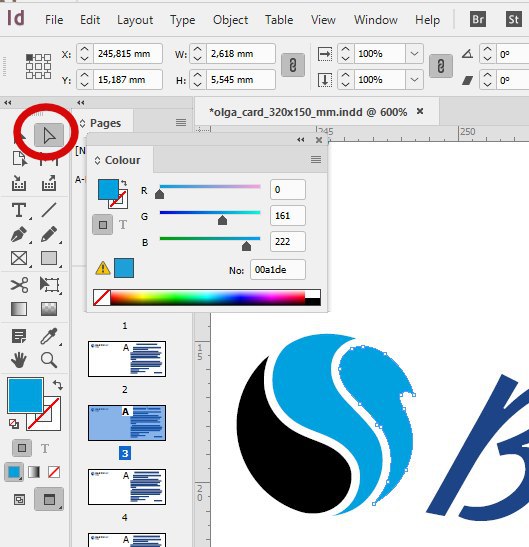This screenshot has width=529, height=547.
Task: Cycle Colour panel view using tab arrows
Action: [97, 160]
